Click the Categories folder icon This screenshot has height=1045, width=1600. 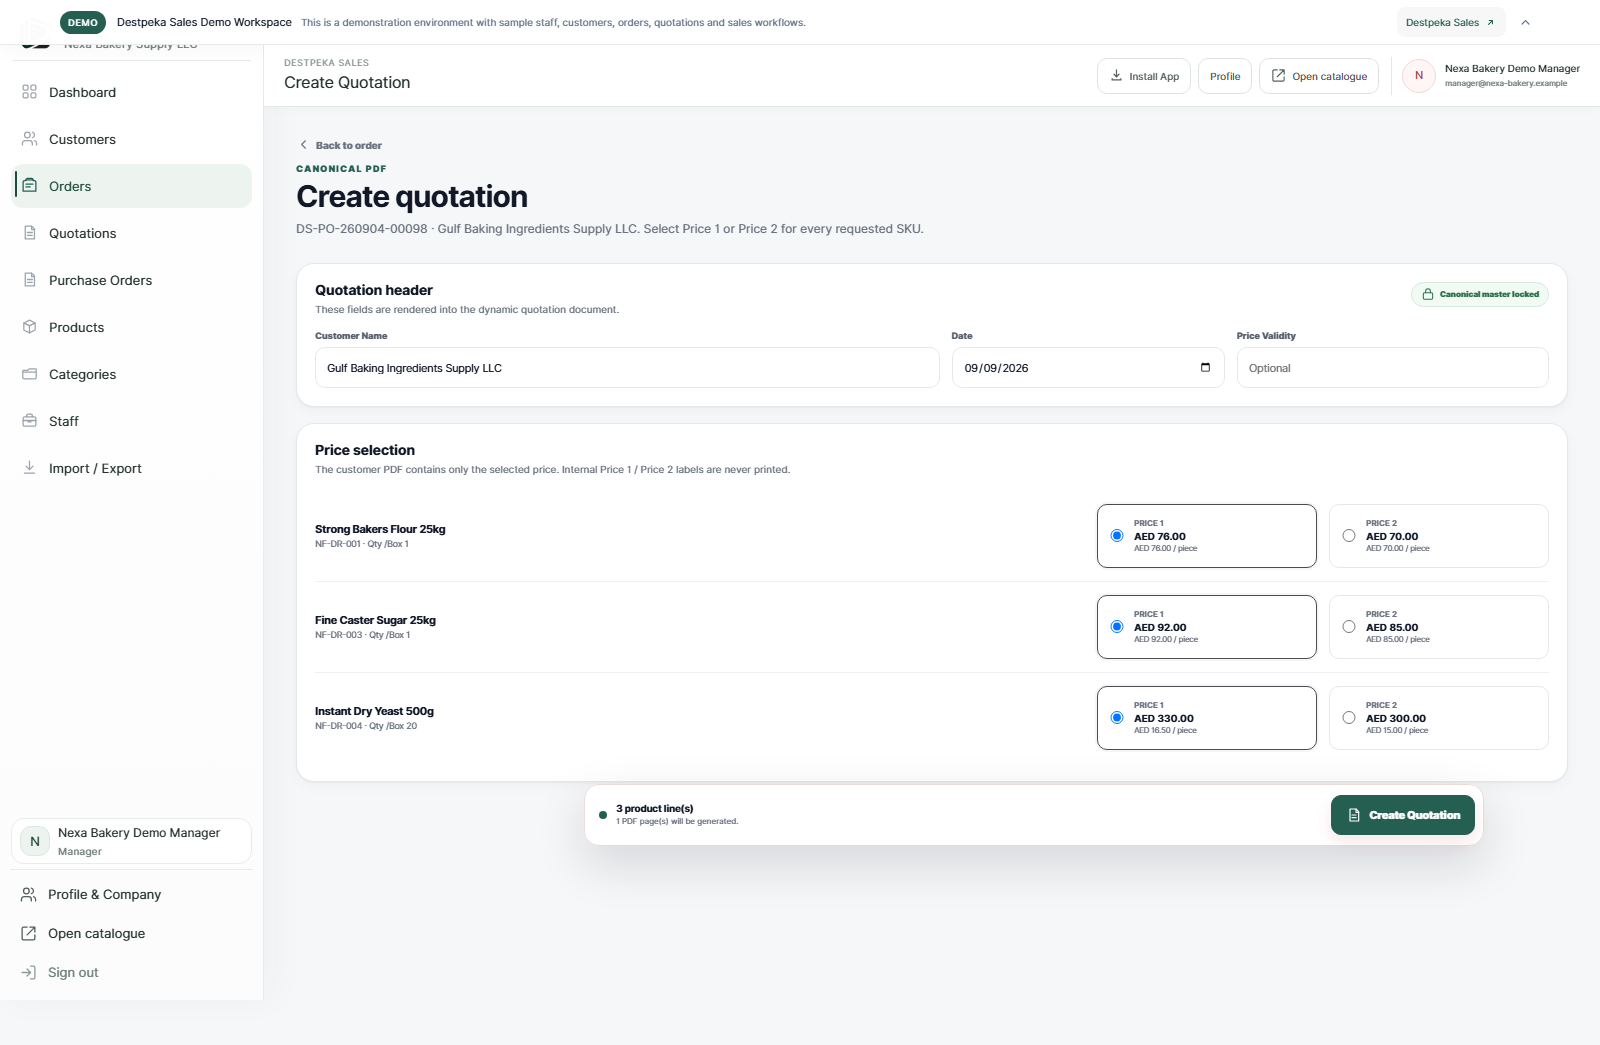pyautogui.click(x=29, y=374)
